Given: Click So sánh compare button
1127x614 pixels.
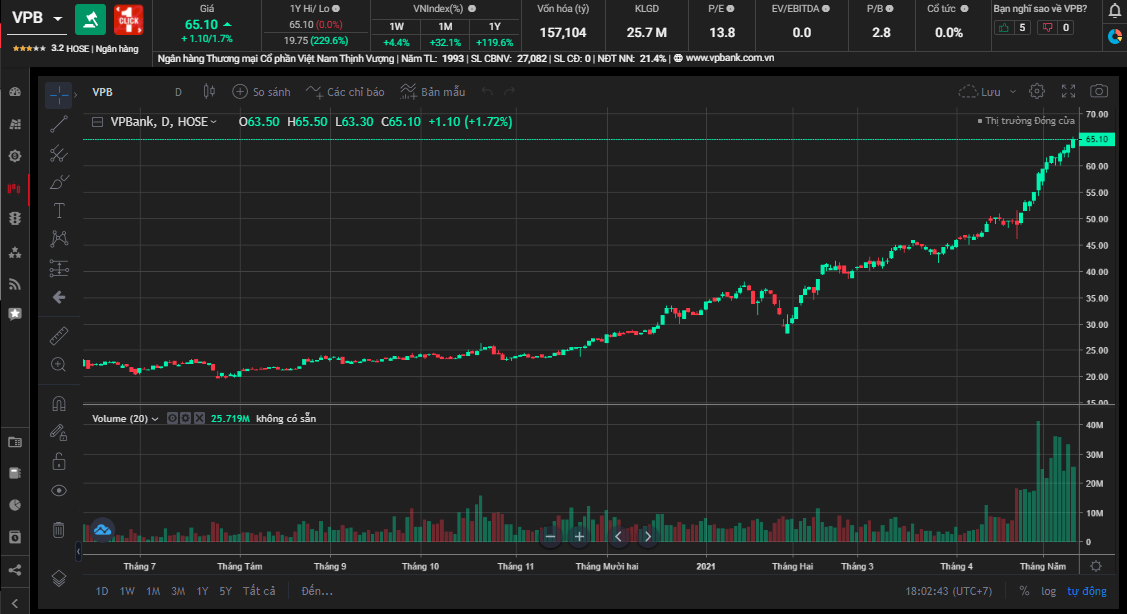Looking at the screenshot, I should [261, 92].
